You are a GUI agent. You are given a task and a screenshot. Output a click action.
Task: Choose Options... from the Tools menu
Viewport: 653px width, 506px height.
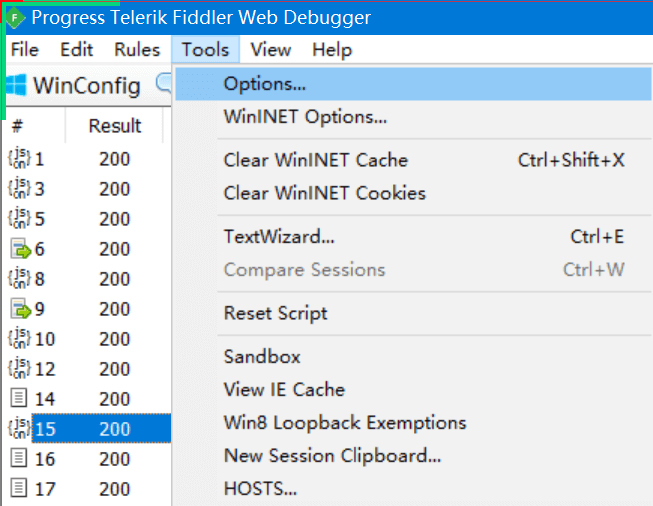pos(265,84)
